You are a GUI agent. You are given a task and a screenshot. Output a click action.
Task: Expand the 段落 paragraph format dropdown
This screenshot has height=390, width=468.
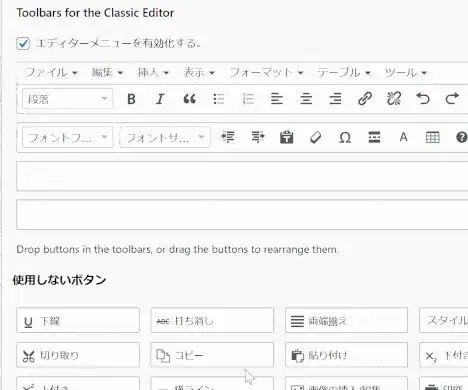(x=68, y=99)
